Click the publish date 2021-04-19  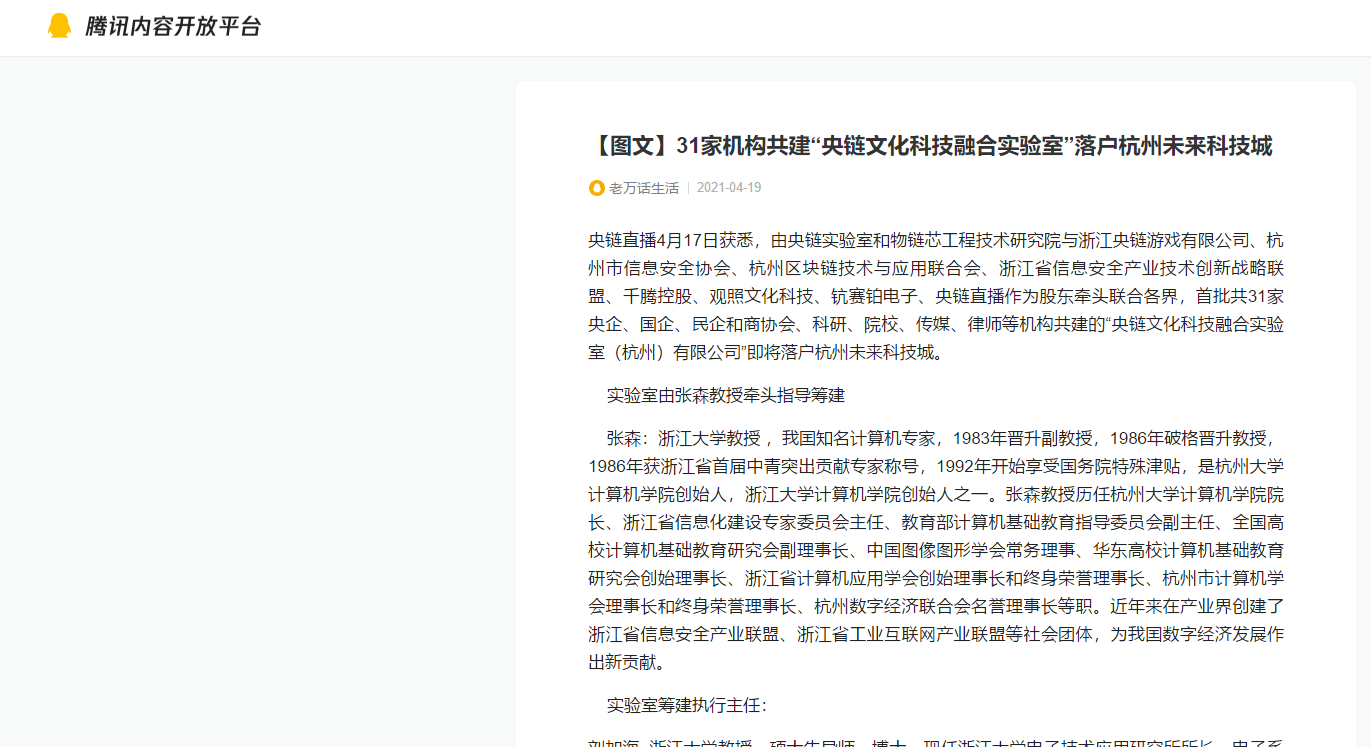[729, 188]
